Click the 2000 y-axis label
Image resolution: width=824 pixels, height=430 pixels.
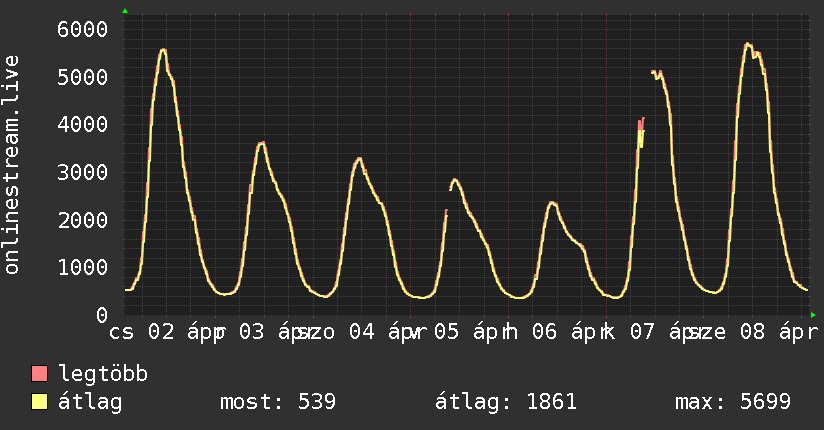click(83, 220)
